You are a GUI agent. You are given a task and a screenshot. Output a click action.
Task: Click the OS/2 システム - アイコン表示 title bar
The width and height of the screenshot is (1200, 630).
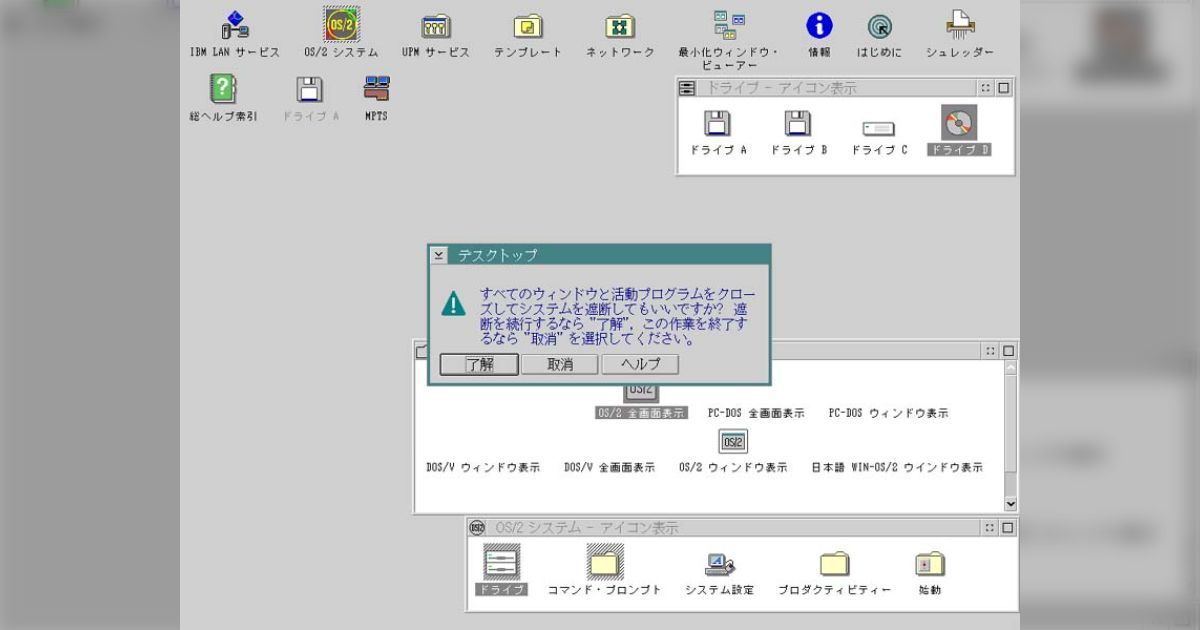tap(732, 527)
